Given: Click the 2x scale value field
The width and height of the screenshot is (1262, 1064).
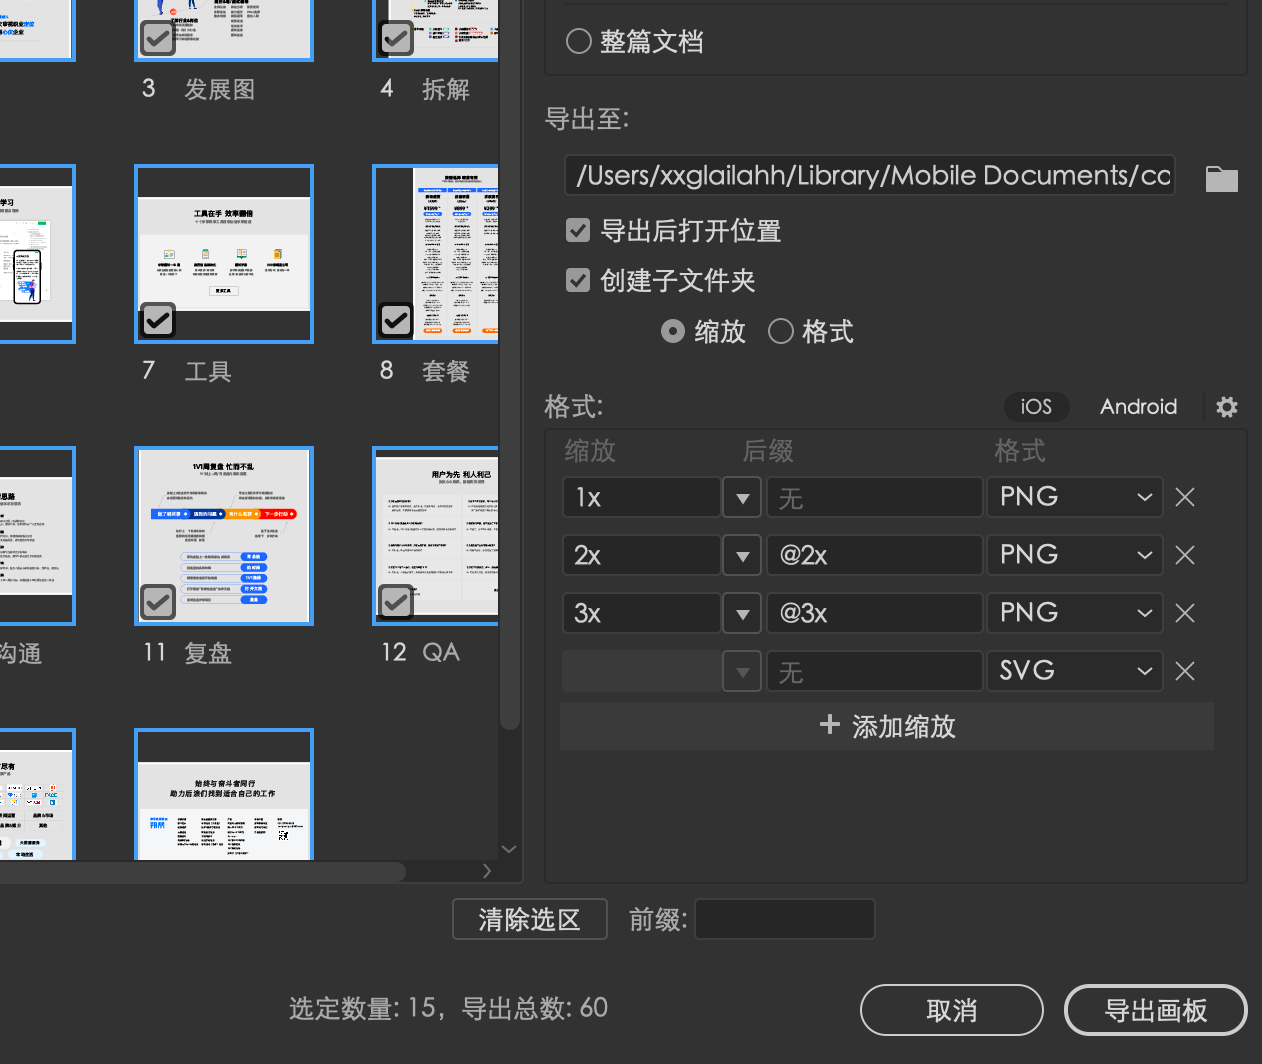Looking at the screenshot, I should pyautogui.click(x=642, y=555).
